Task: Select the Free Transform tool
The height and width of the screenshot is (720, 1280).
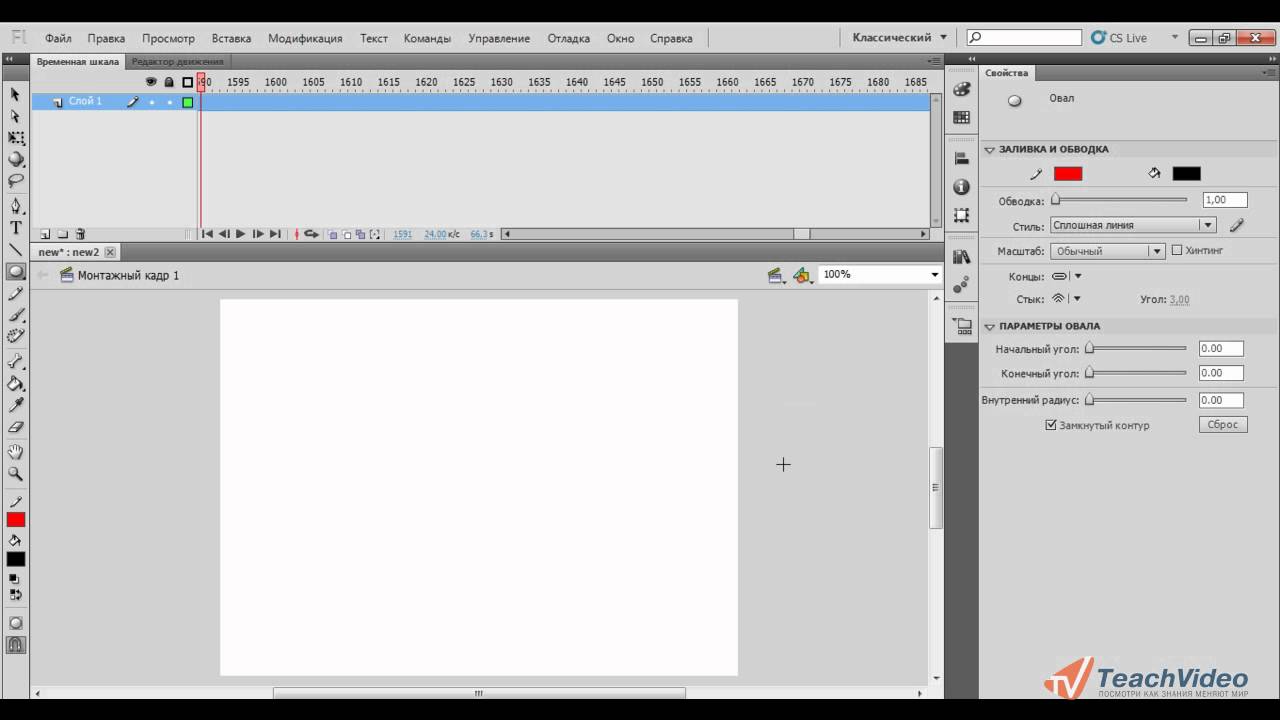Action: pyautogui.click(x=16, y=138)
